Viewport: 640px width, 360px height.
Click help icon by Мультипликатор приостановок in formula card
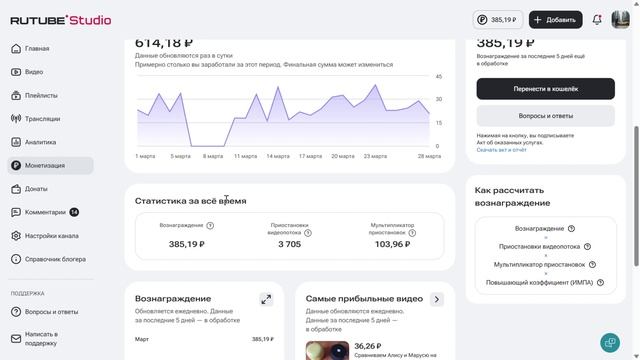592,264
